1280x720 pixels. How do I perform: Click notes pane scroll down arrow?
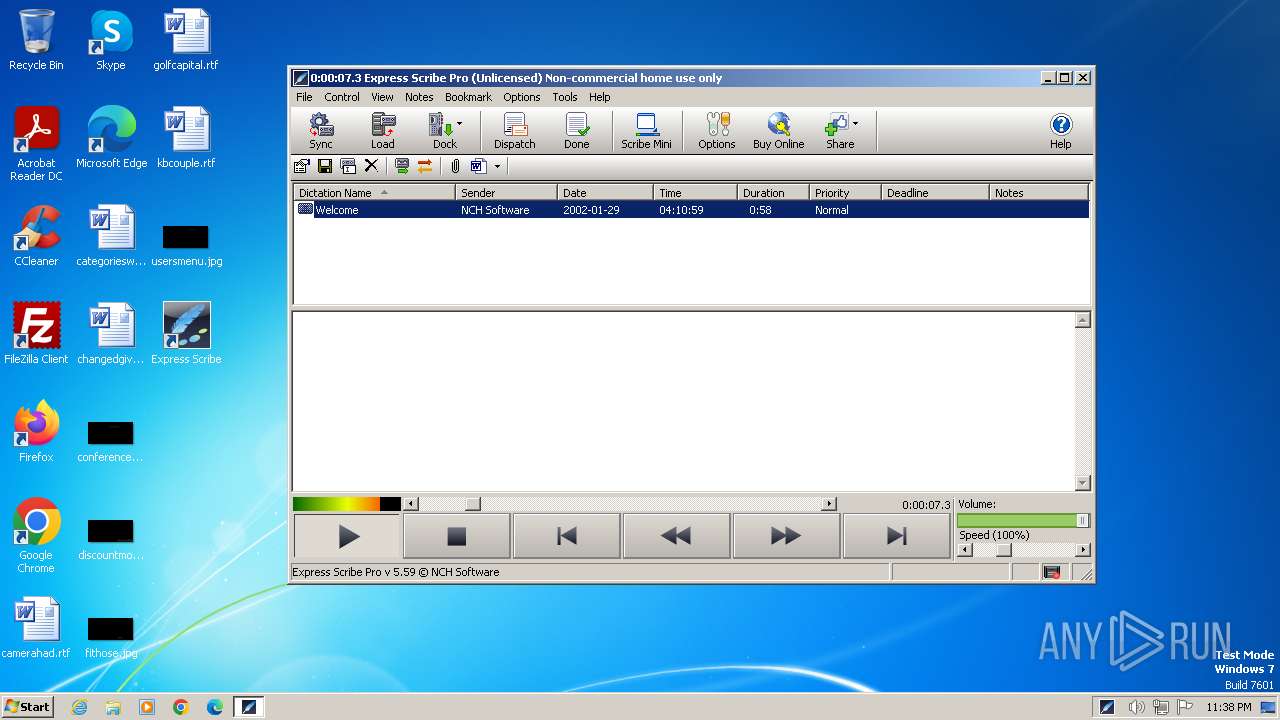tap(1082, 483)
